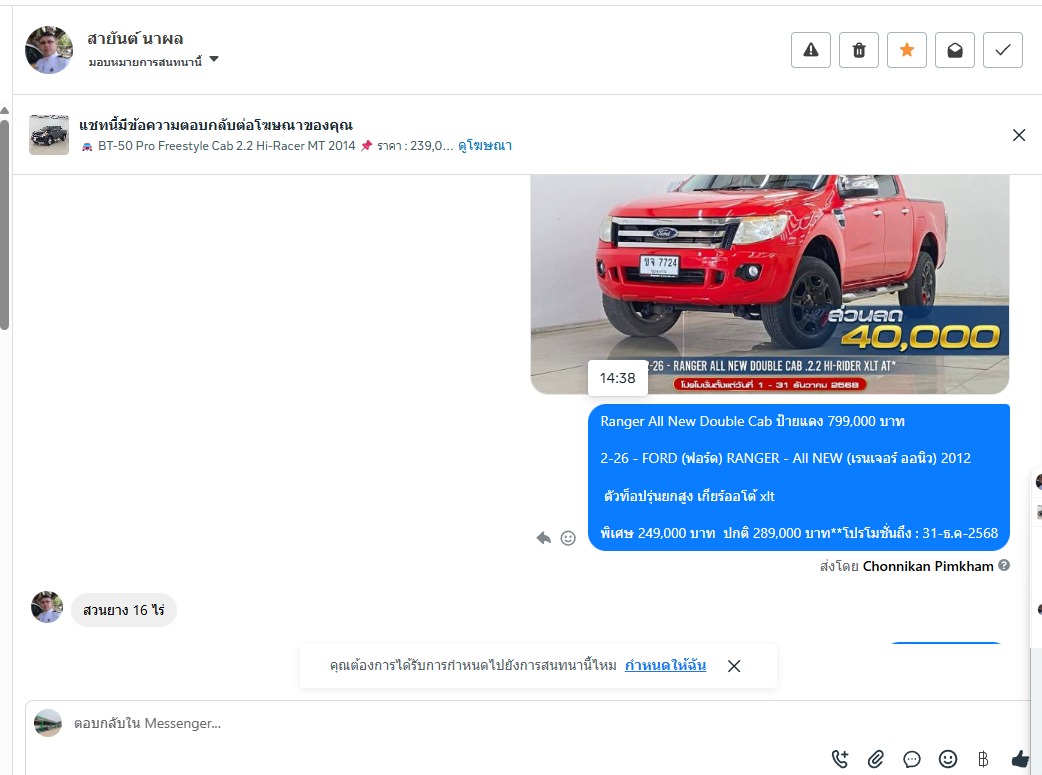The width and height of the screenshot is (1042, 775).
Task: Attach a file using the paperclip icon
Action: click(876, 759)
